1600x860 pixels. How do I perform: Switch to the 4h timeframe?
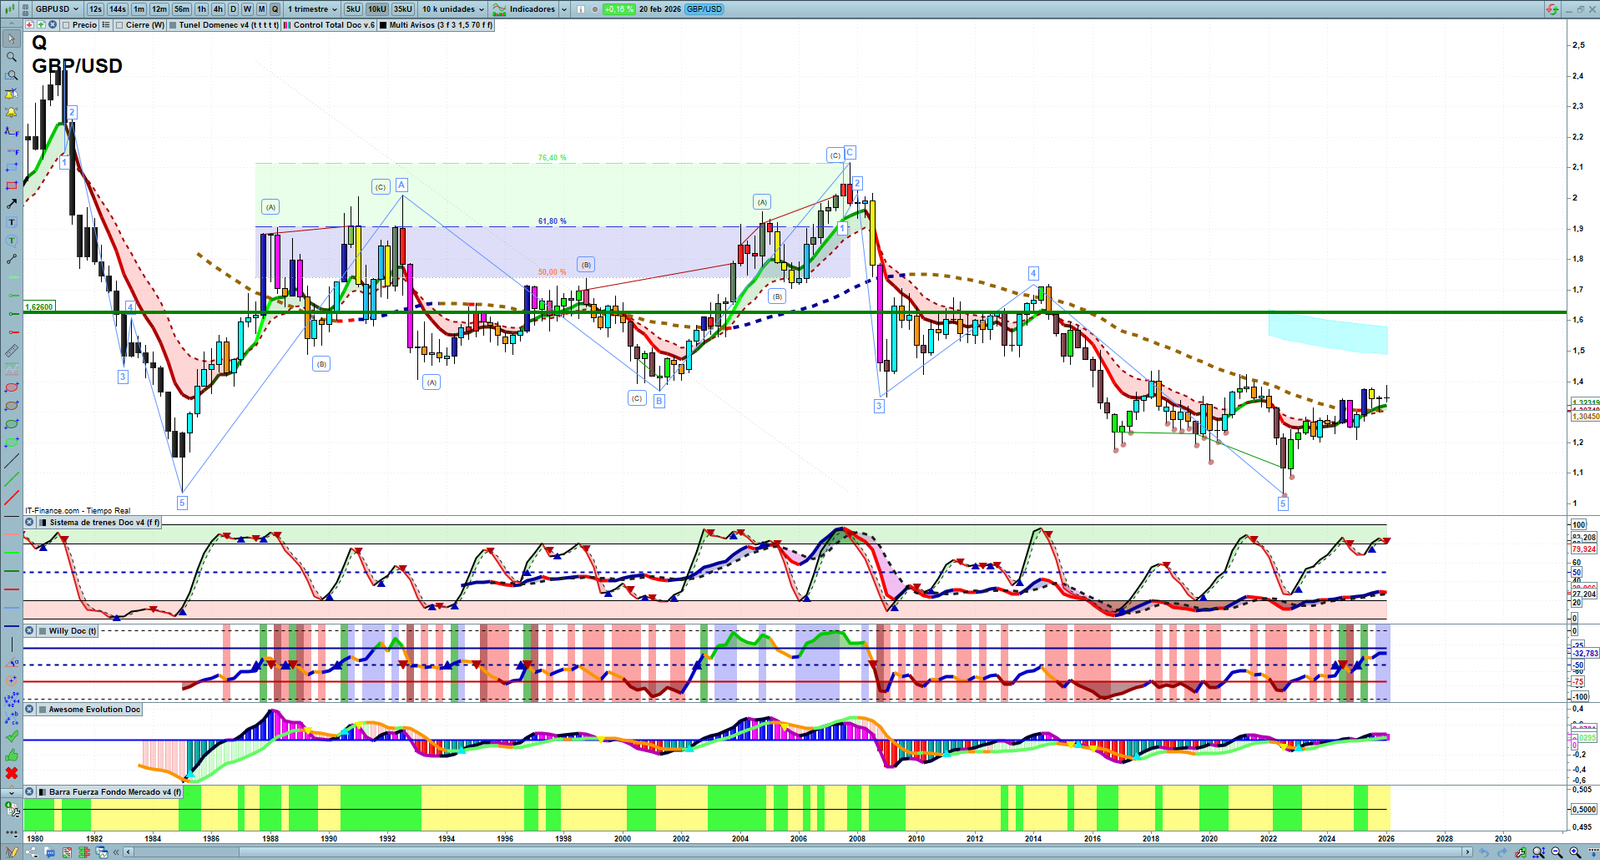click(x=218, y=9)
